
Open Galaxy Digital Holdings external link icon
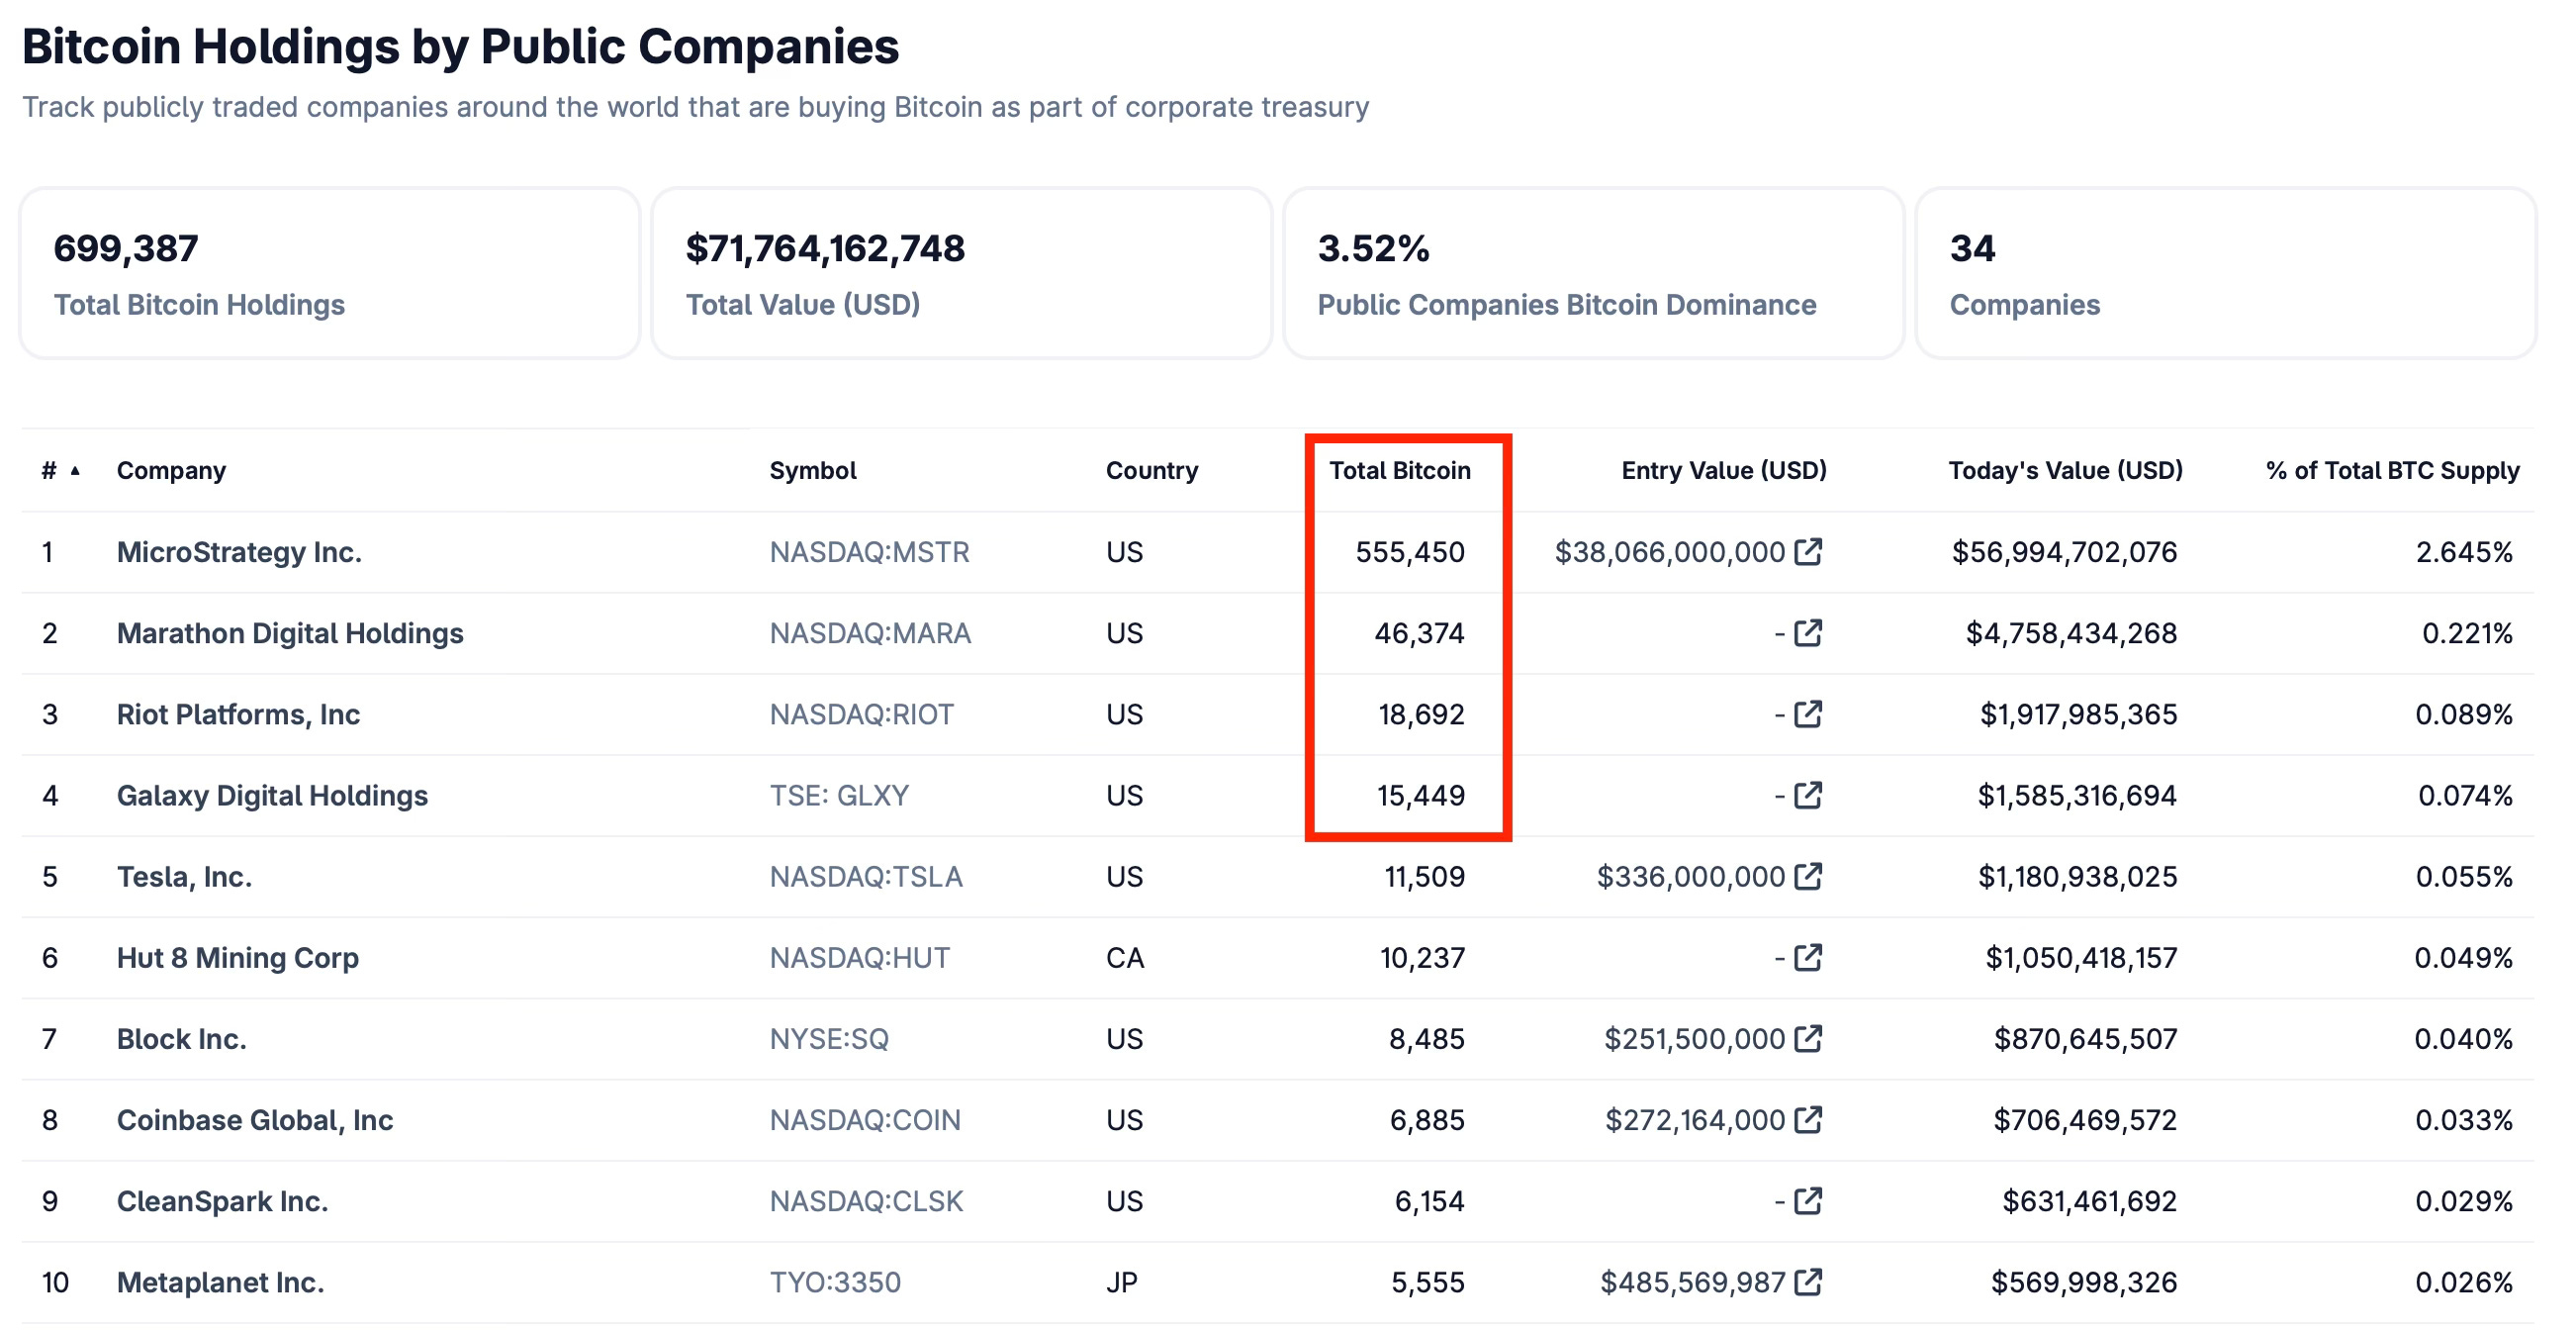click(1808, 795)
